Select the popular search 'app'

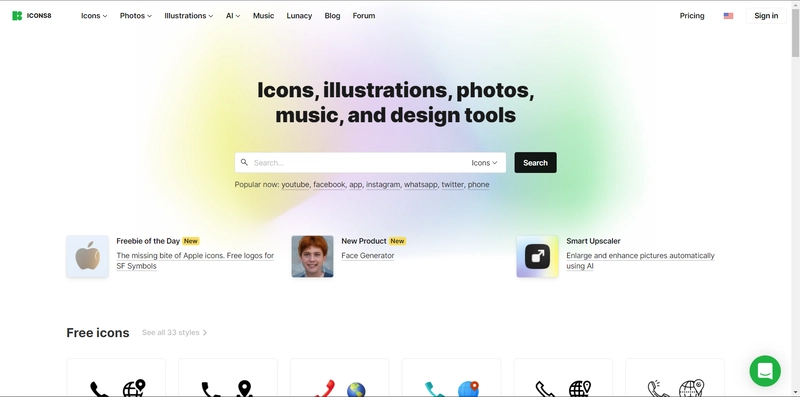click(355, 185)
